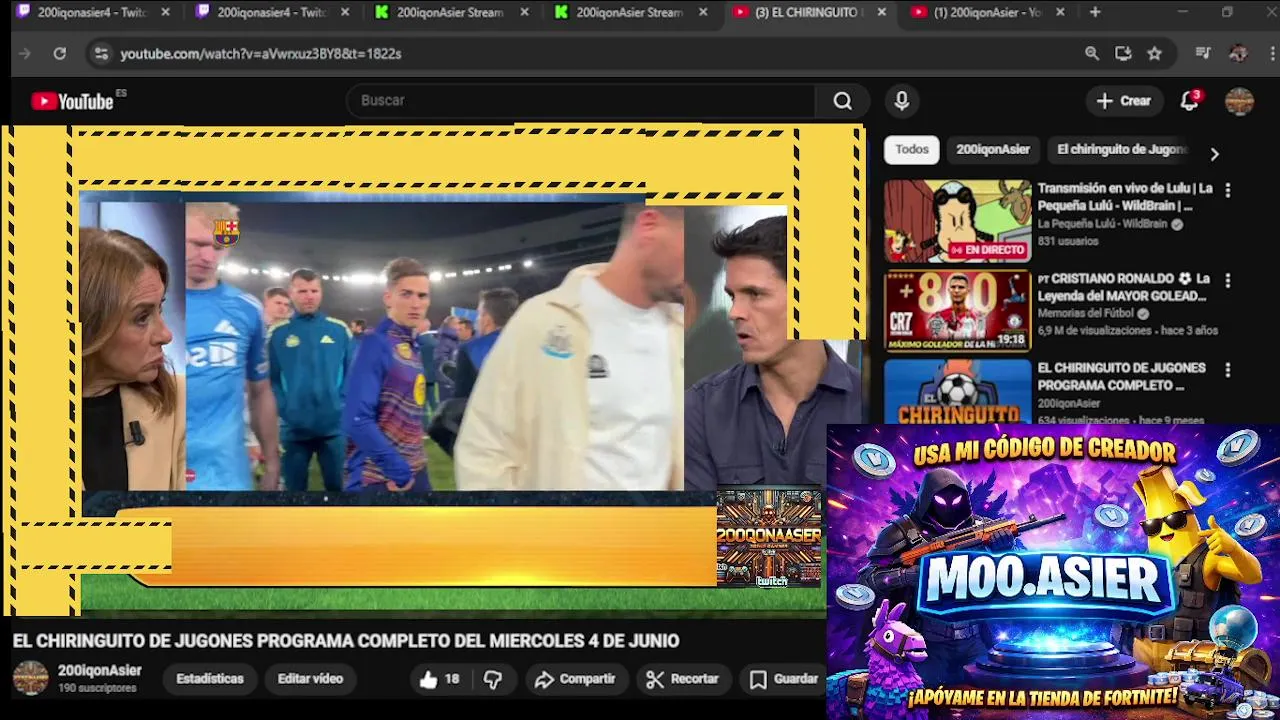Open options menu for El Chiringuito suggestion

1228,370
